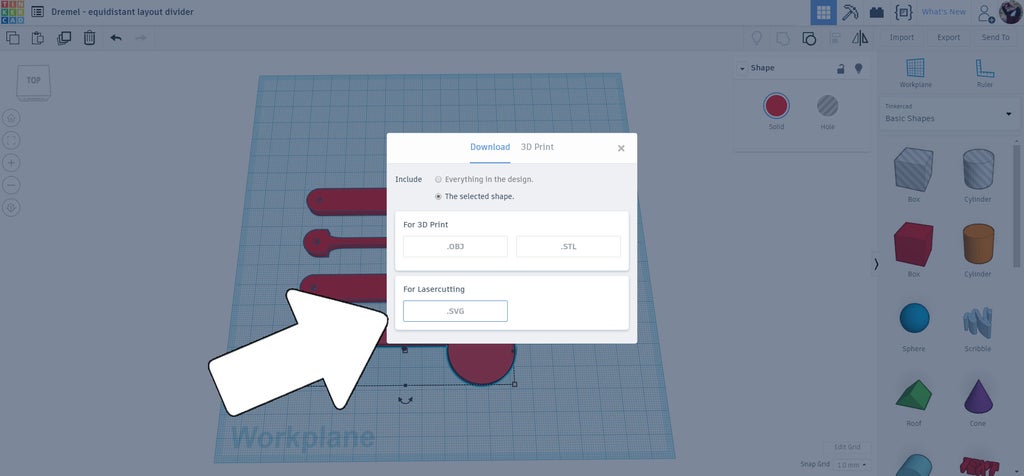Click the Delete trash icon
1024x476 pixels.
click(x=89, y=38)
